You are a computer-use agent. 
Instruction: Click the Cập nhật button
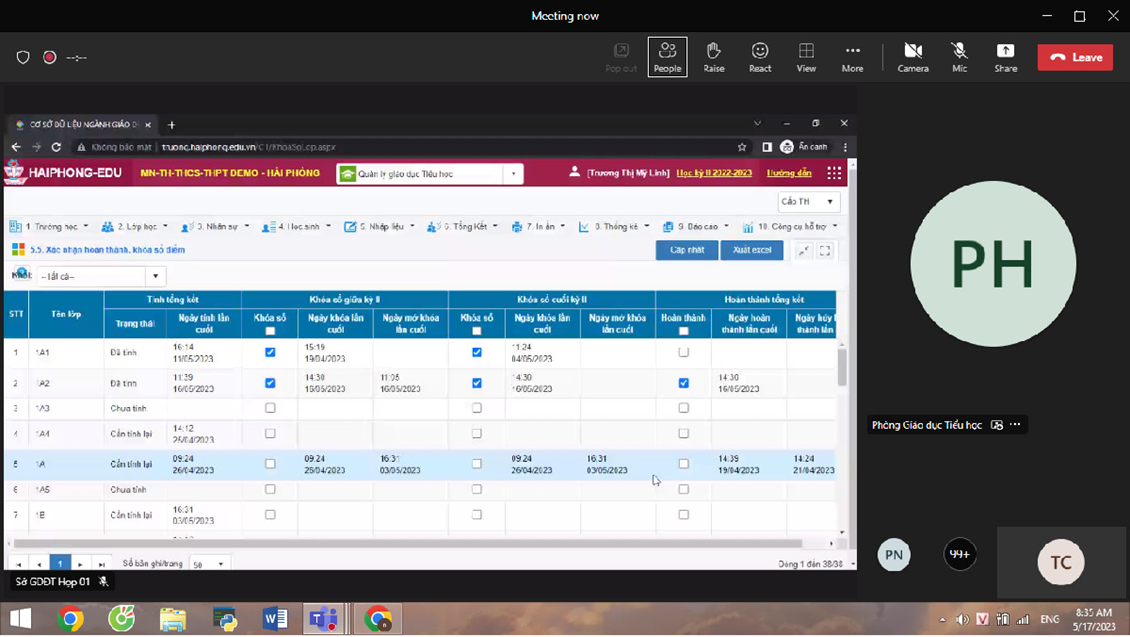coord(686,250)
